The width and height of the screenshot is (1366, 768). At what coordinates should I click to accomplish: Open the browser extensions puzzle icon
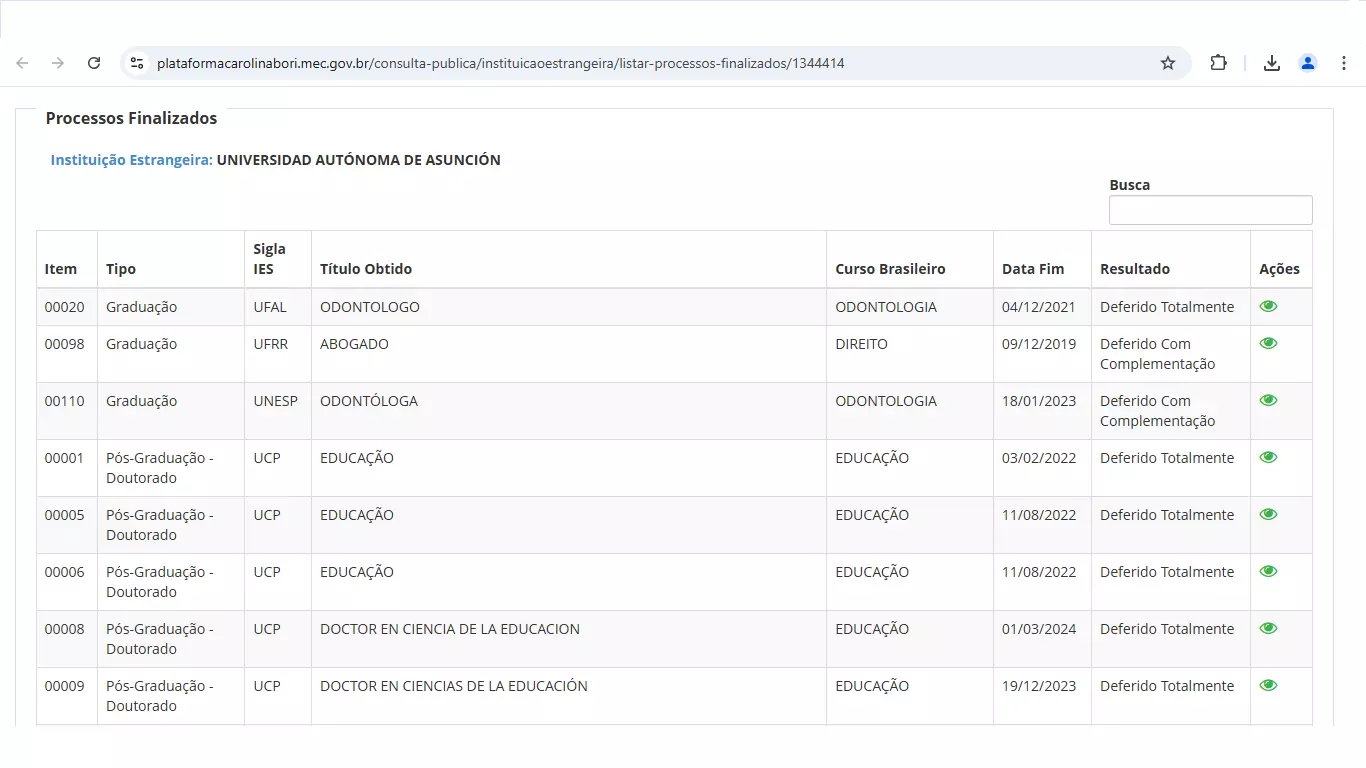[1218, 63]
